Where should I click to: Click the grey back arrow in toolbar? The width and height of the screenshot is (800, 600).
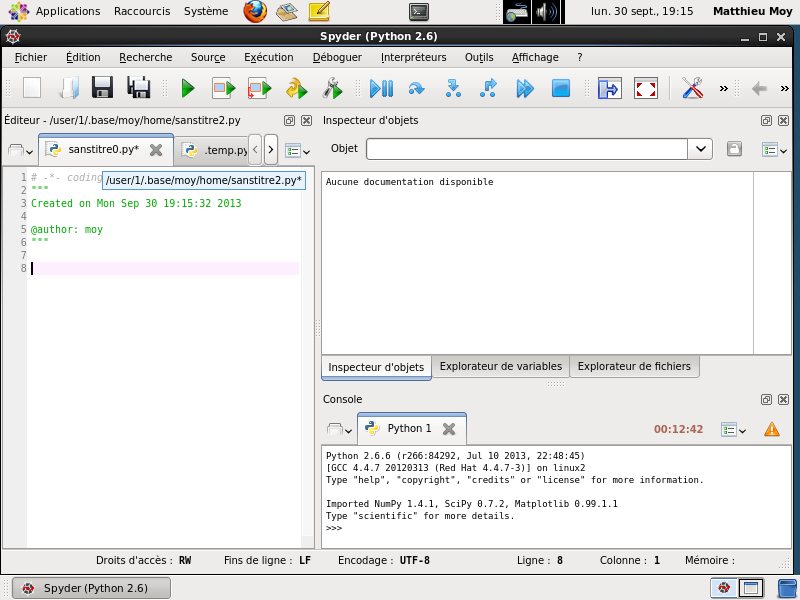click(x=759, y=89)
